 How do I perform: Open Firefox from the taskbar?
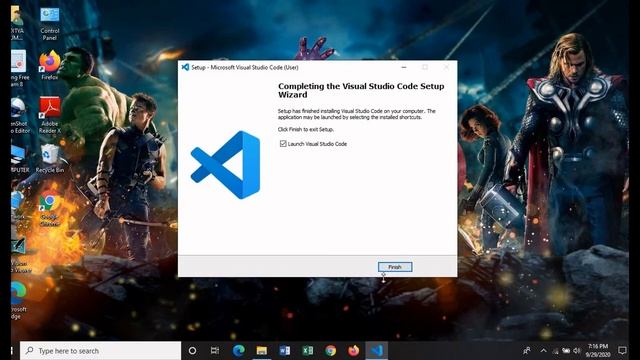point(354,351)
